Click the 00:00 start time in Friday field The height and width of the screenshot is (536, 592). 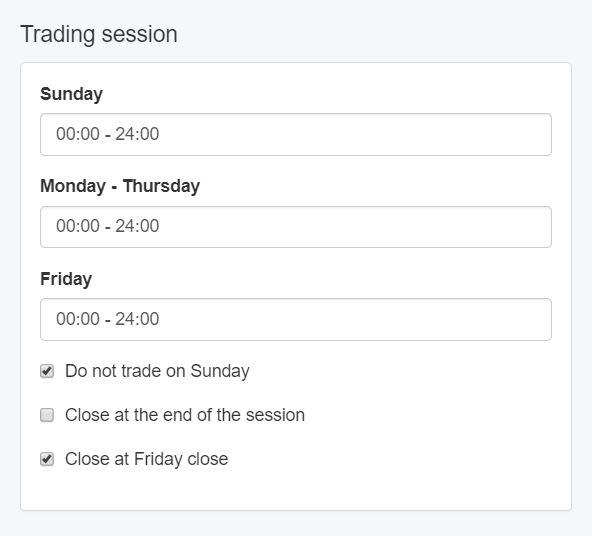[78, 319]
